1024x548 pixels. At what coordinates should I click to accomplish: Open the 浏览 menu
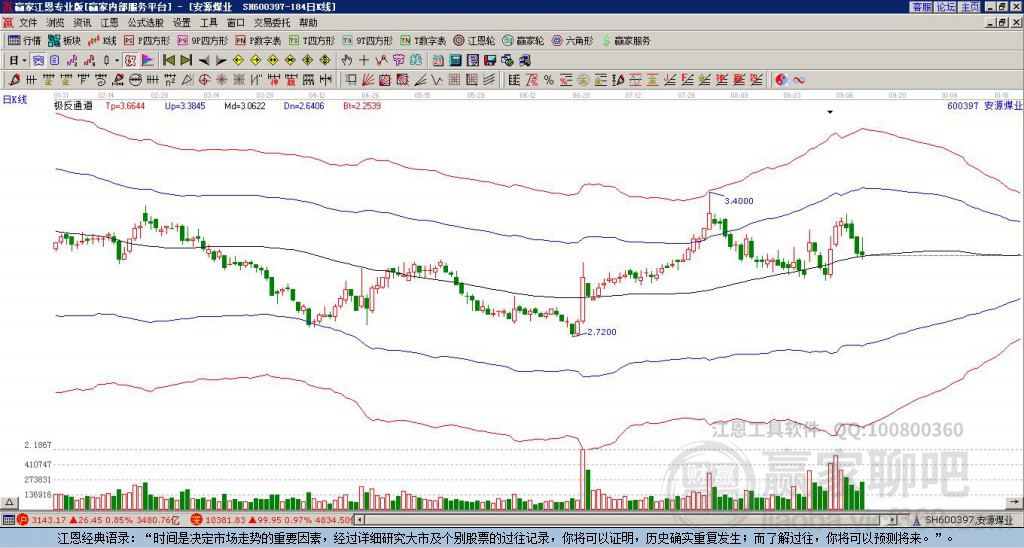[x=56, y=23]
